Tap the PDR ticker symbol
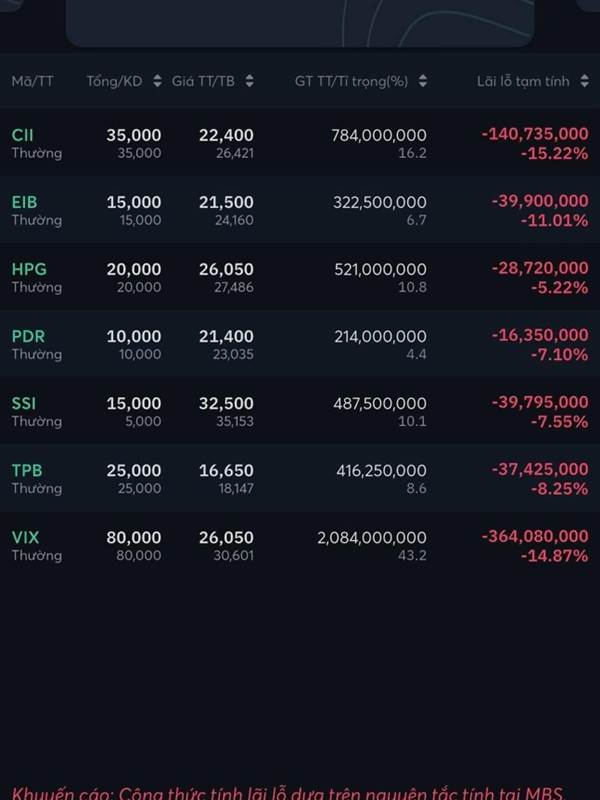This screenshot has width=600, height=800. [28, 336]
